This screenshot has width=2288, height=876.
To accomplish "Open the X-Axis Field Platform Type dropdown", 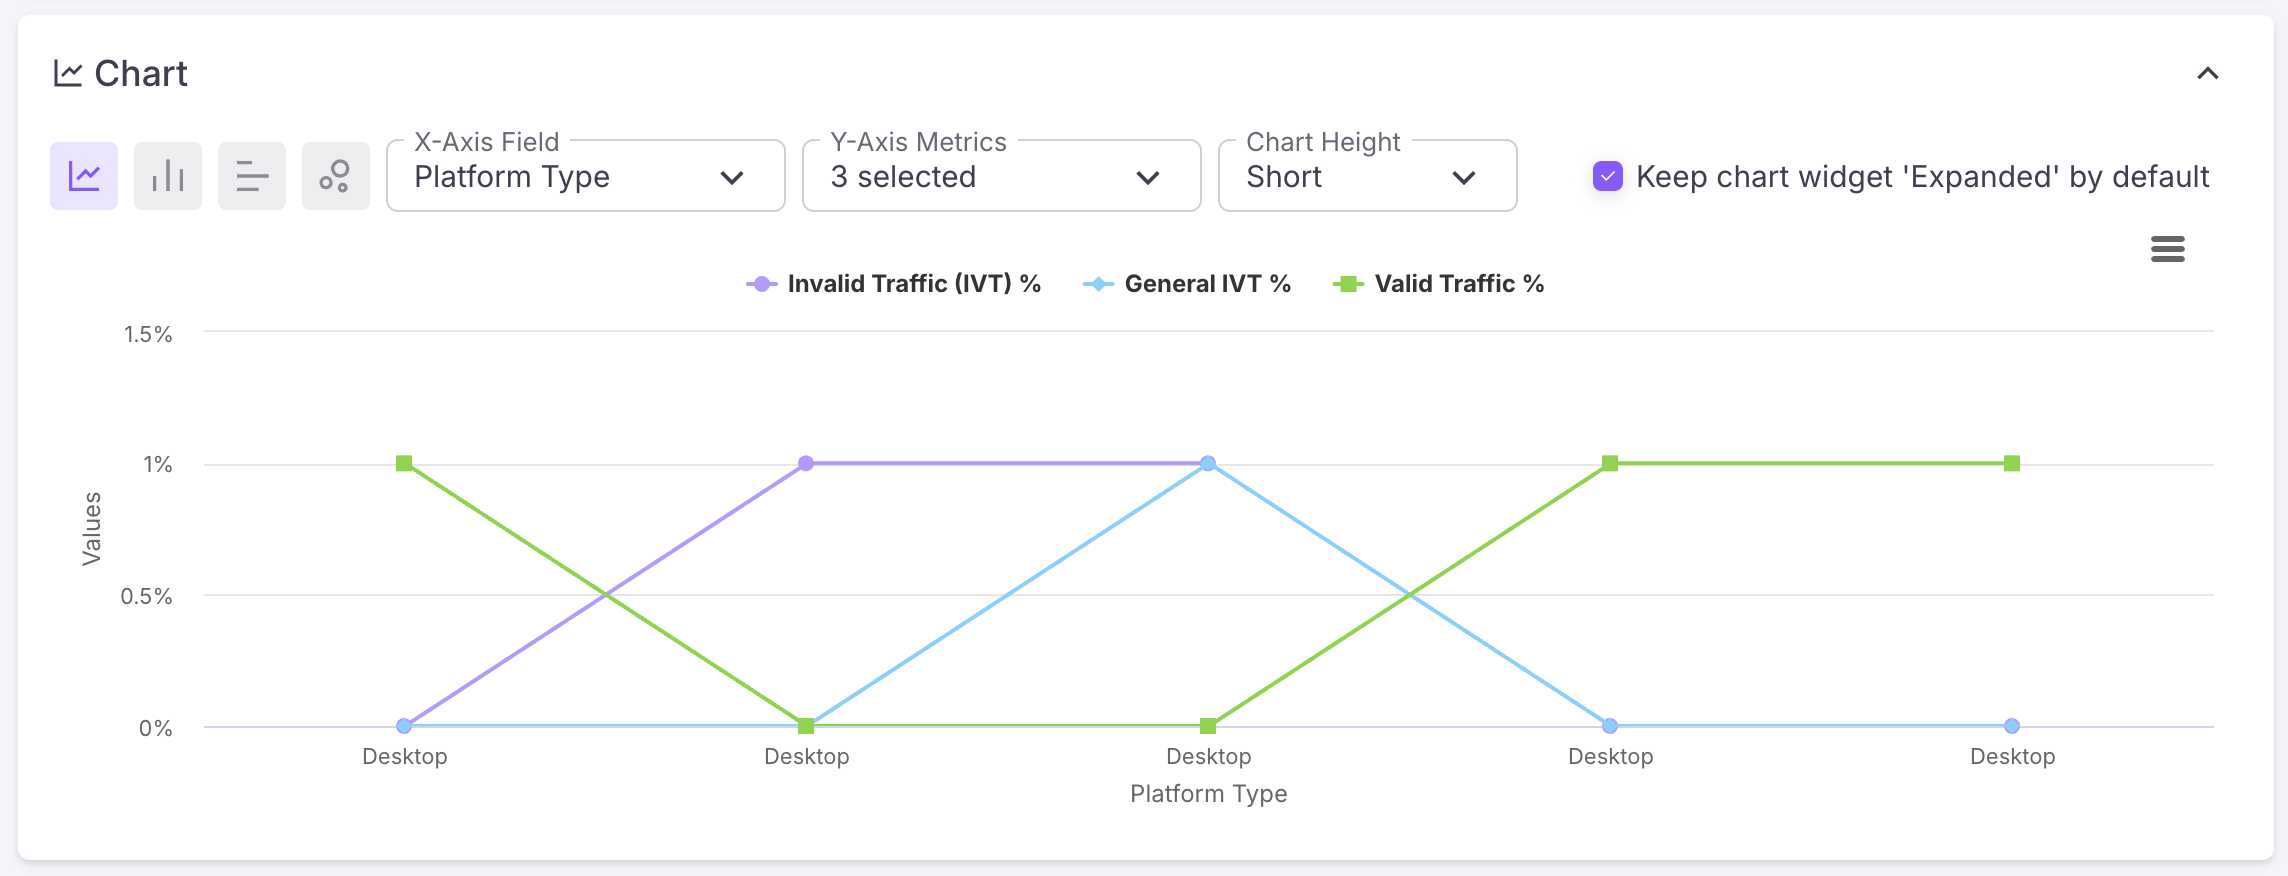I will [x=585, y=177].
